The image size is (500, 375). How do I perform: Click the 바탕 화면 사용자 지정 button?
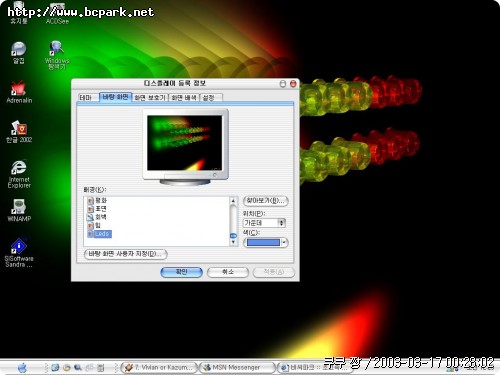pos(125,254)
